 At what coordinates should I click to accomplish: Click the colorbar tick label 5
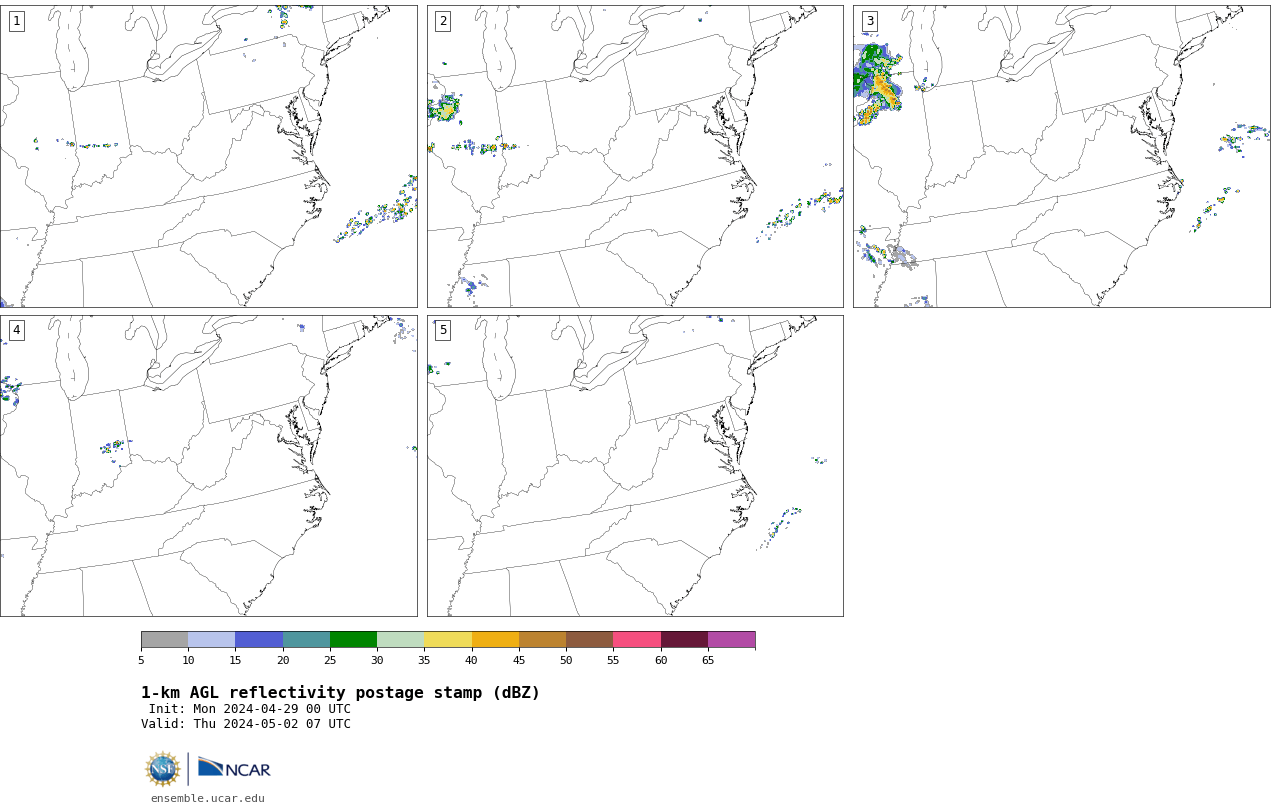[x=141, y=660]
